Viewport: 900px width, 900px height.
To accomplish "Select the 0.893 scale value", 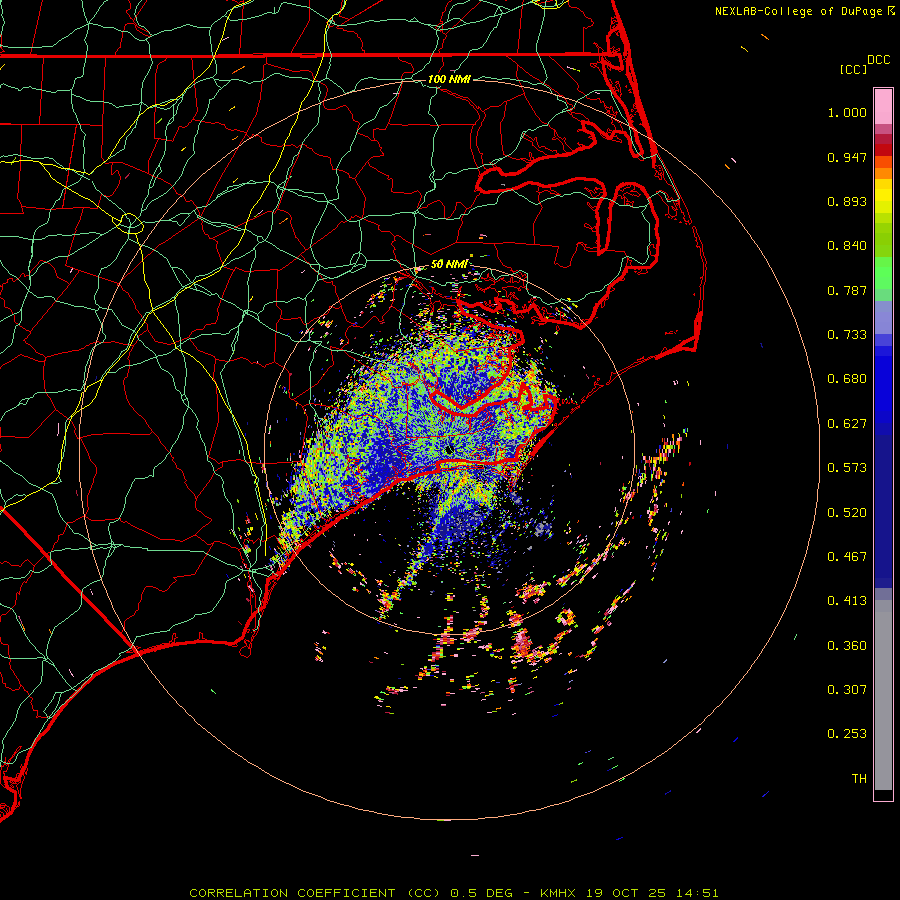I will (847, 201).
